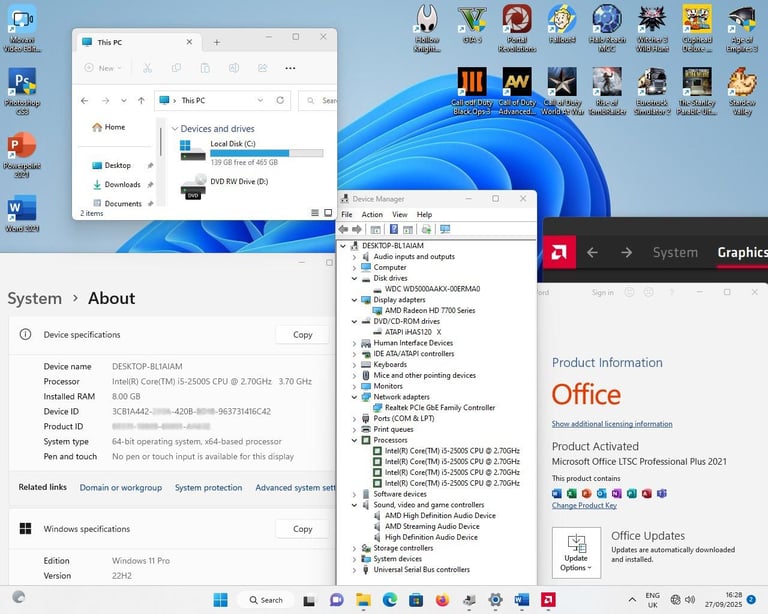
Task: Open View menu in Device Manager
Action: point(400,214)
